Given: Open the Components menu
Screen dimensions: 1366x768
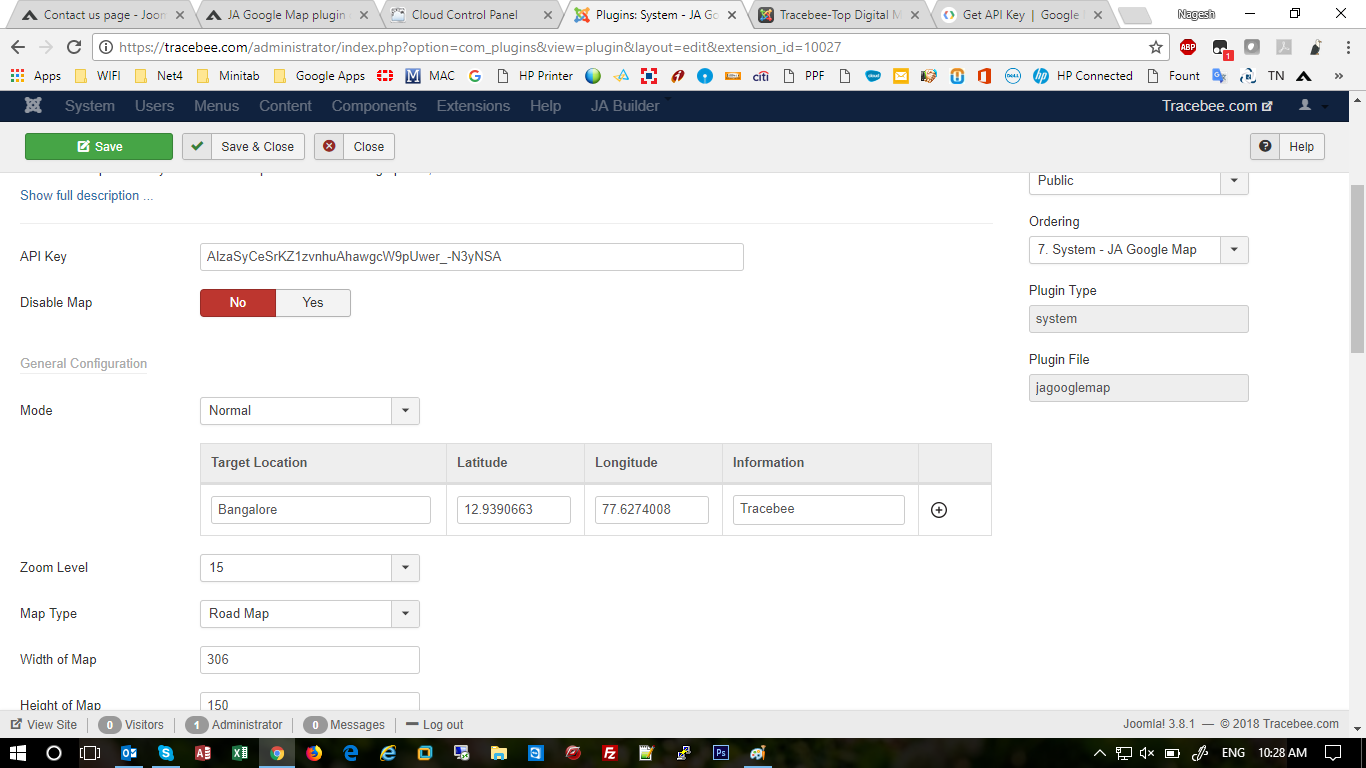Looking at the screenshot, I should [x=374, y=106].
